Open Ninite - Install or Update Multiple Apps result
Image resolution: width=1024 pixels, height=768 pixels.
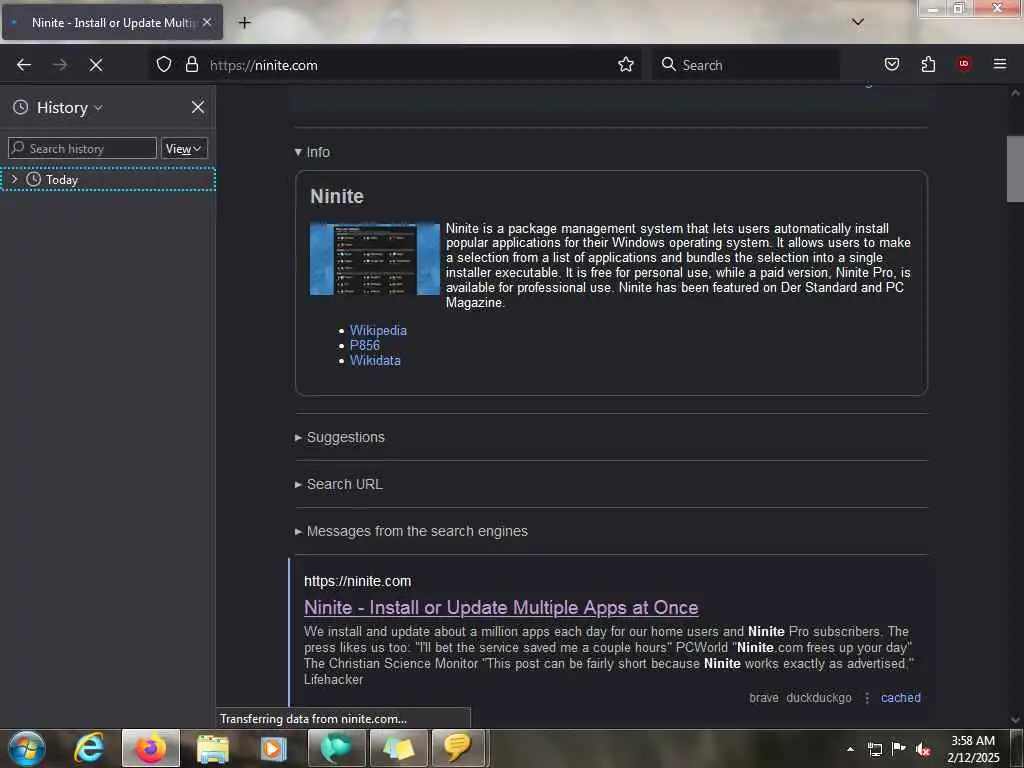(x=501, y=607)
